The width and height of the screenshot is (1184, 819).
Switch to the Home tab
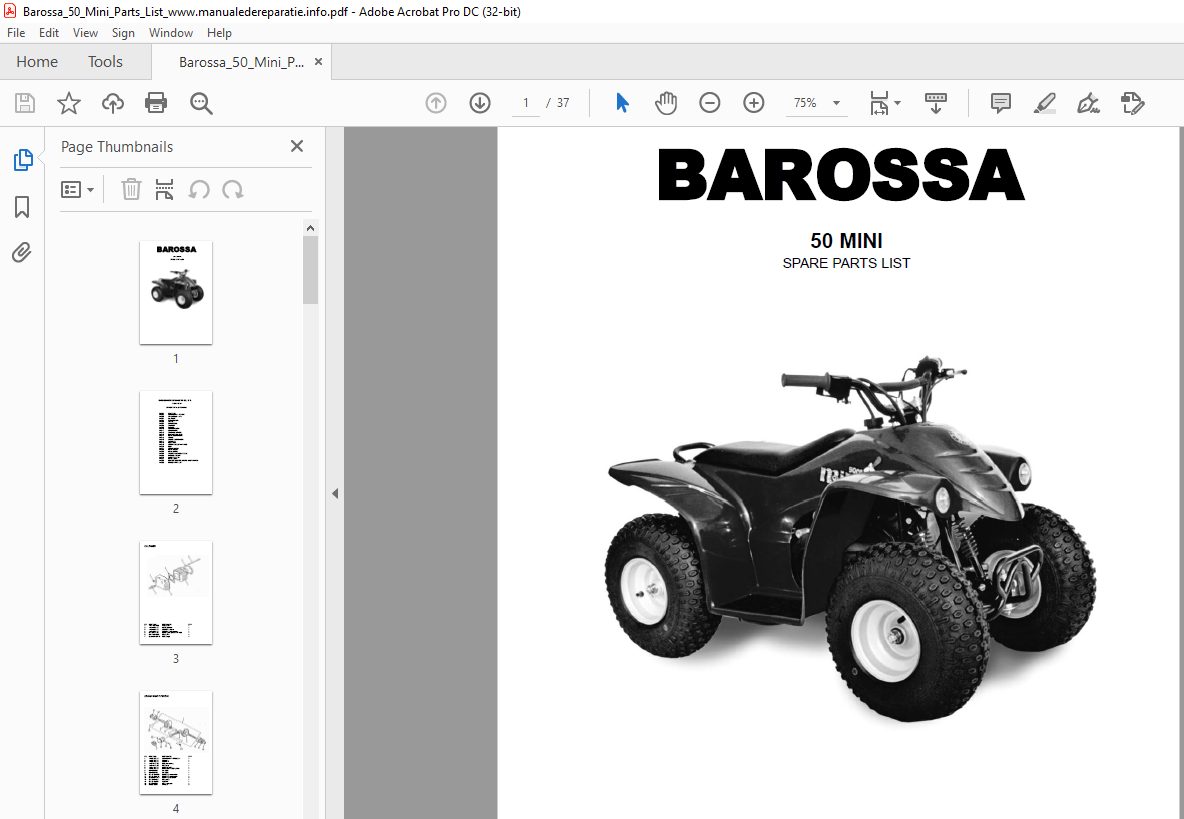click(37, 62)
